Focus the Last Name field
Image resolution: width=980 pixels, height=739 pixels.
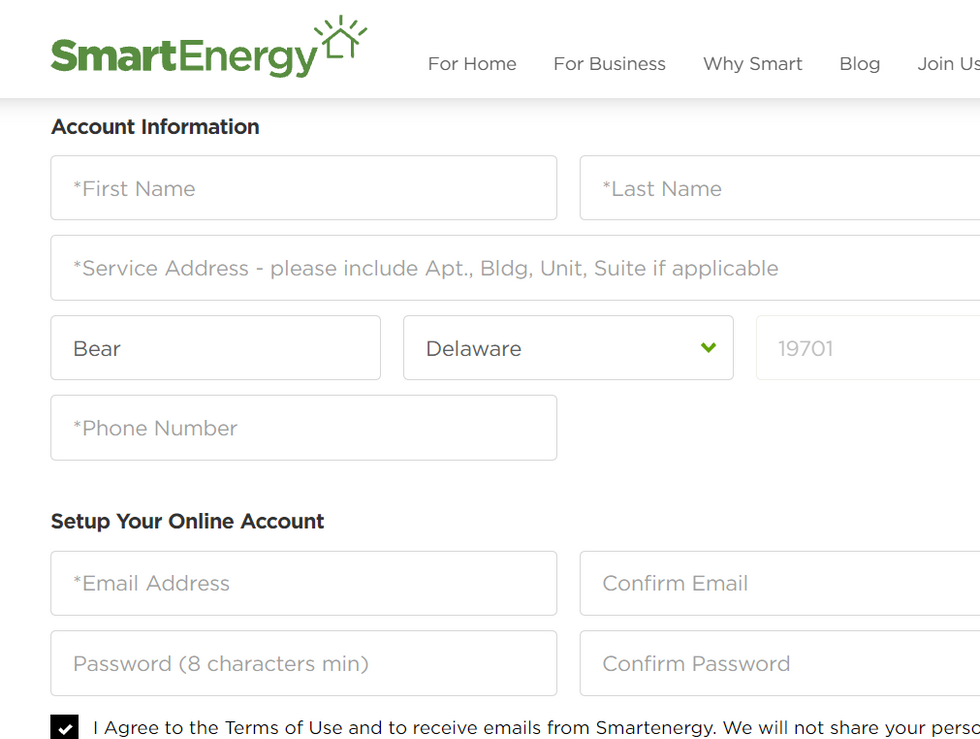coord(780,188)
